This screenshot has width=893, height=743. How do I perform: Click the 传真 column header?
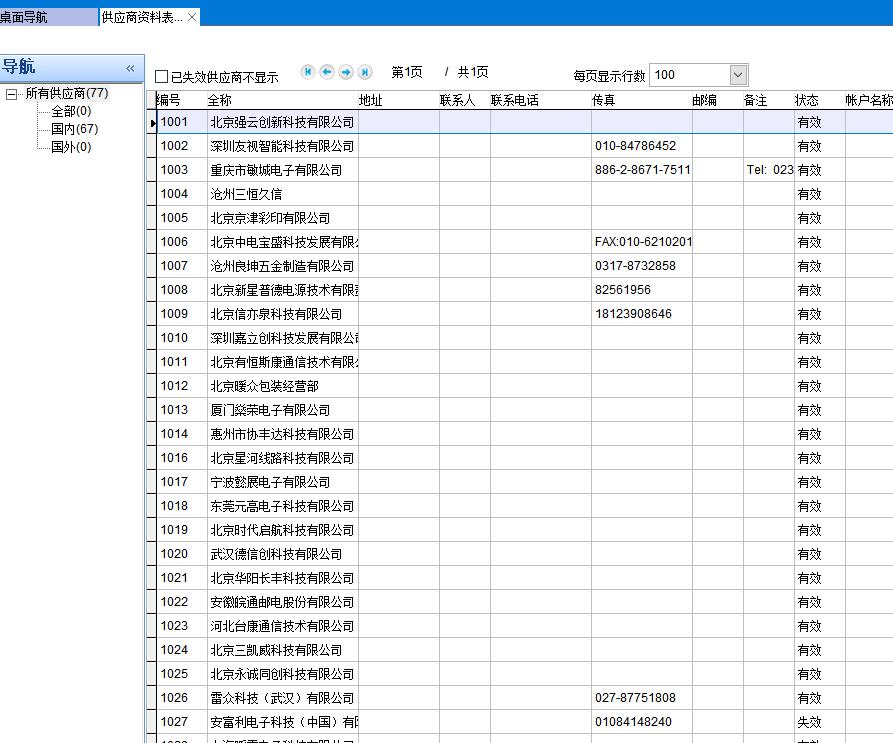[x=603, y=101]
